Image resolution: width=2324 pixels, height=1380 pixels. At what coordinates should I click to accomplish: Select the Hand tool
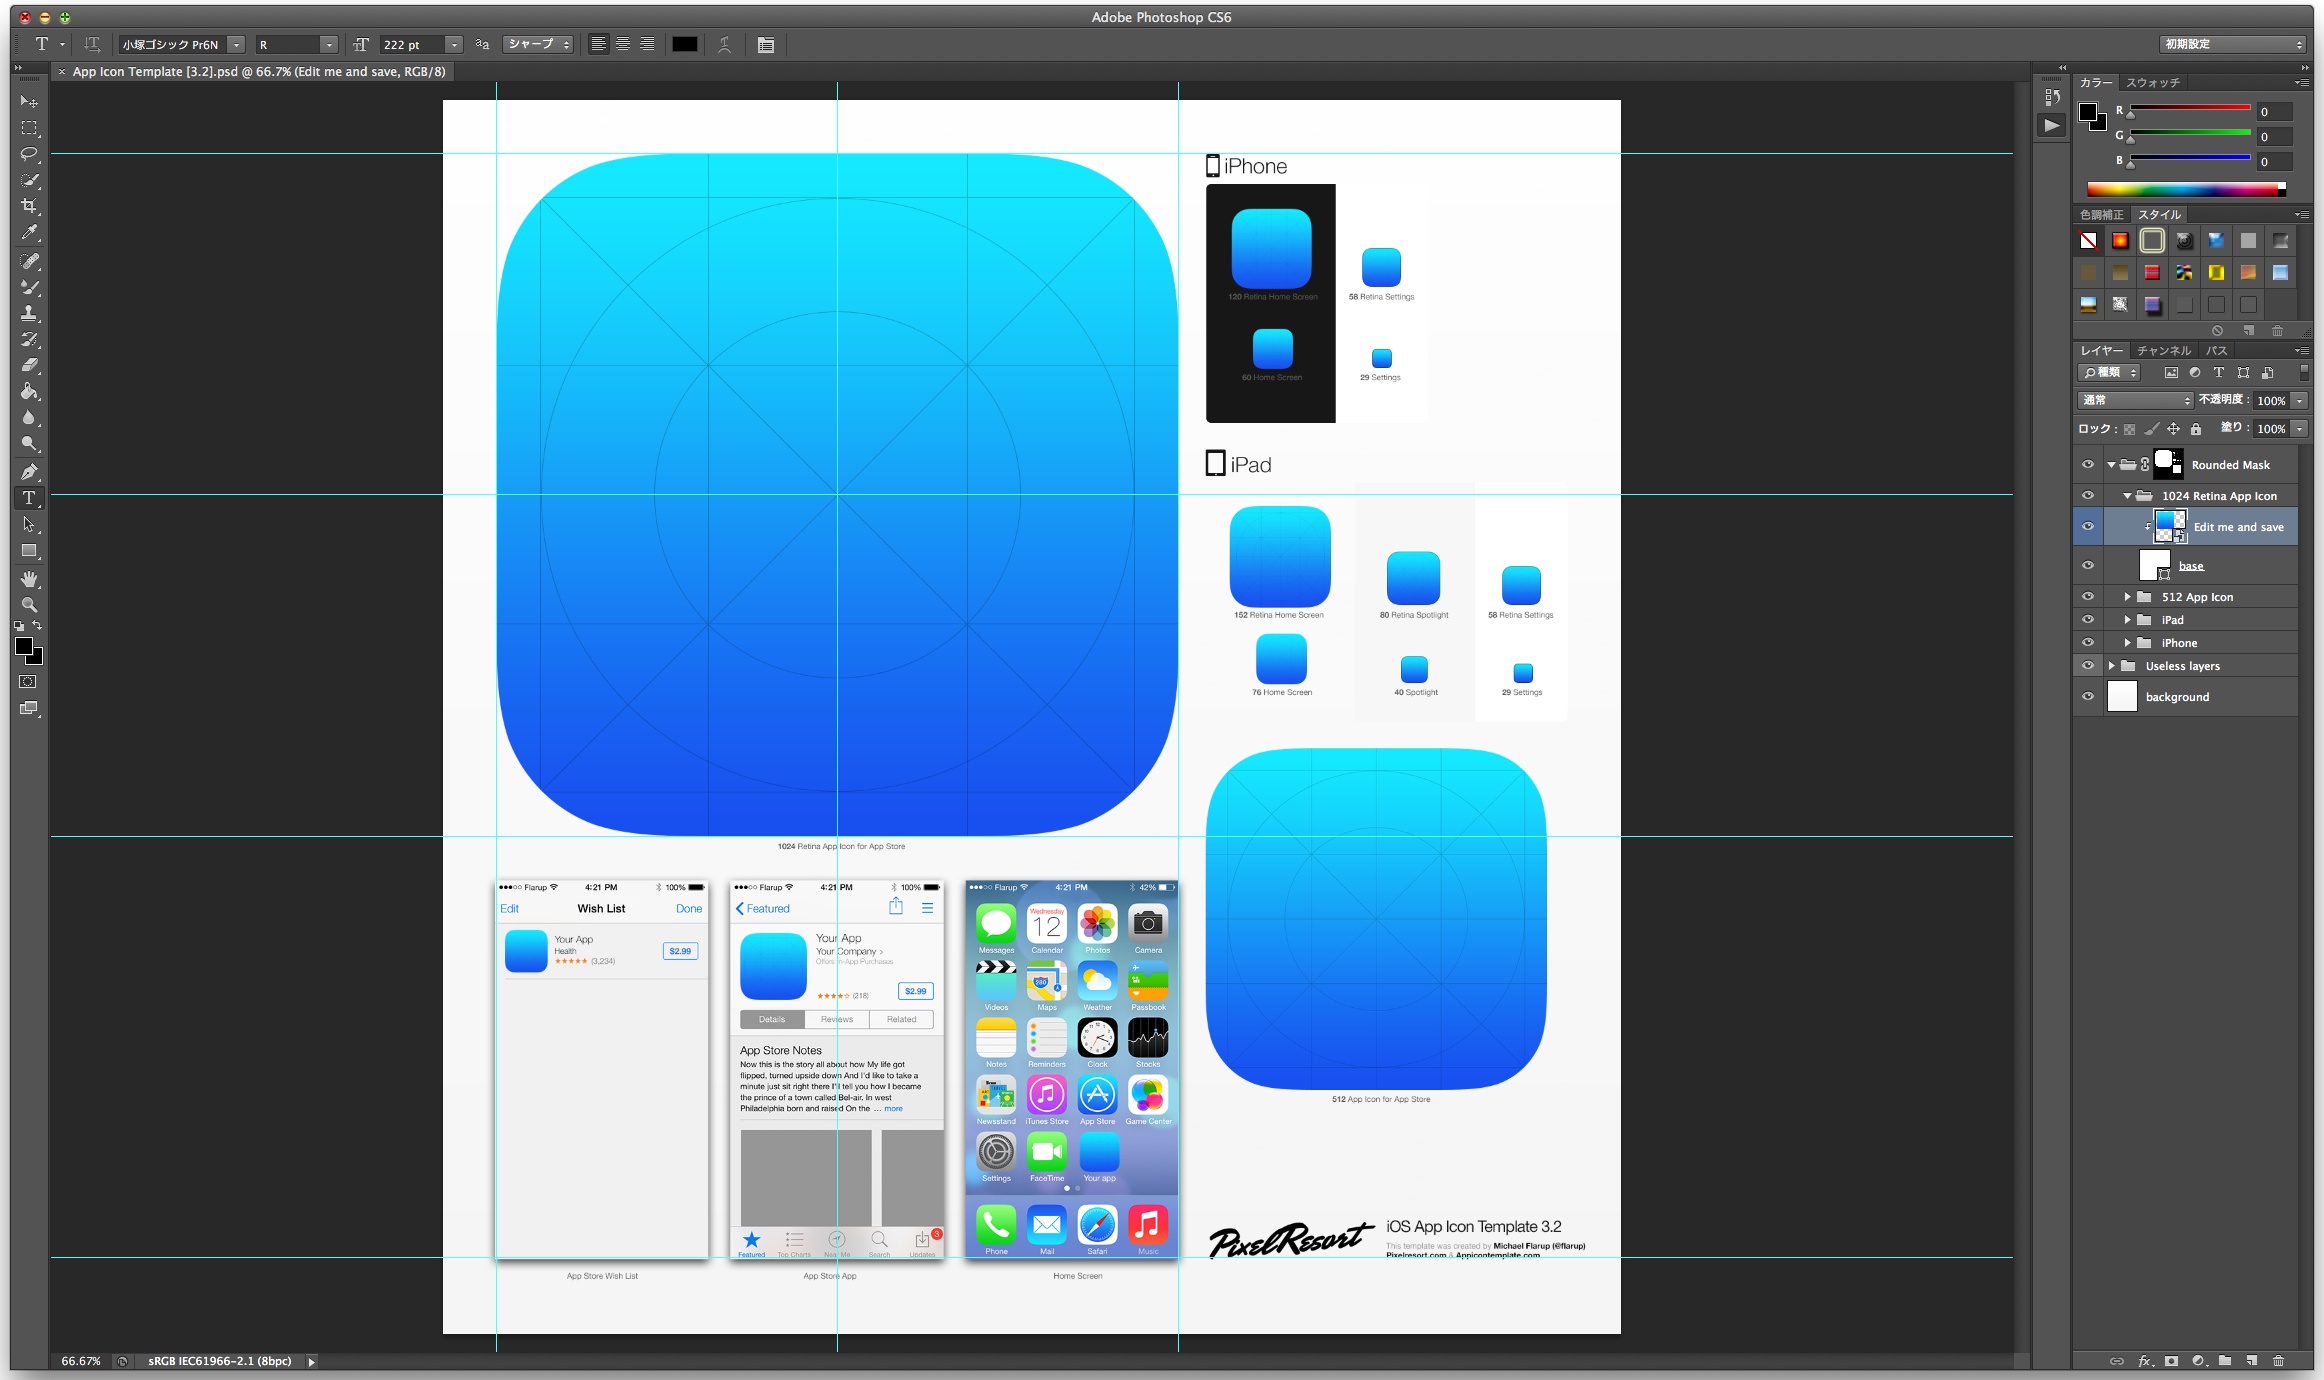[29, 579]
